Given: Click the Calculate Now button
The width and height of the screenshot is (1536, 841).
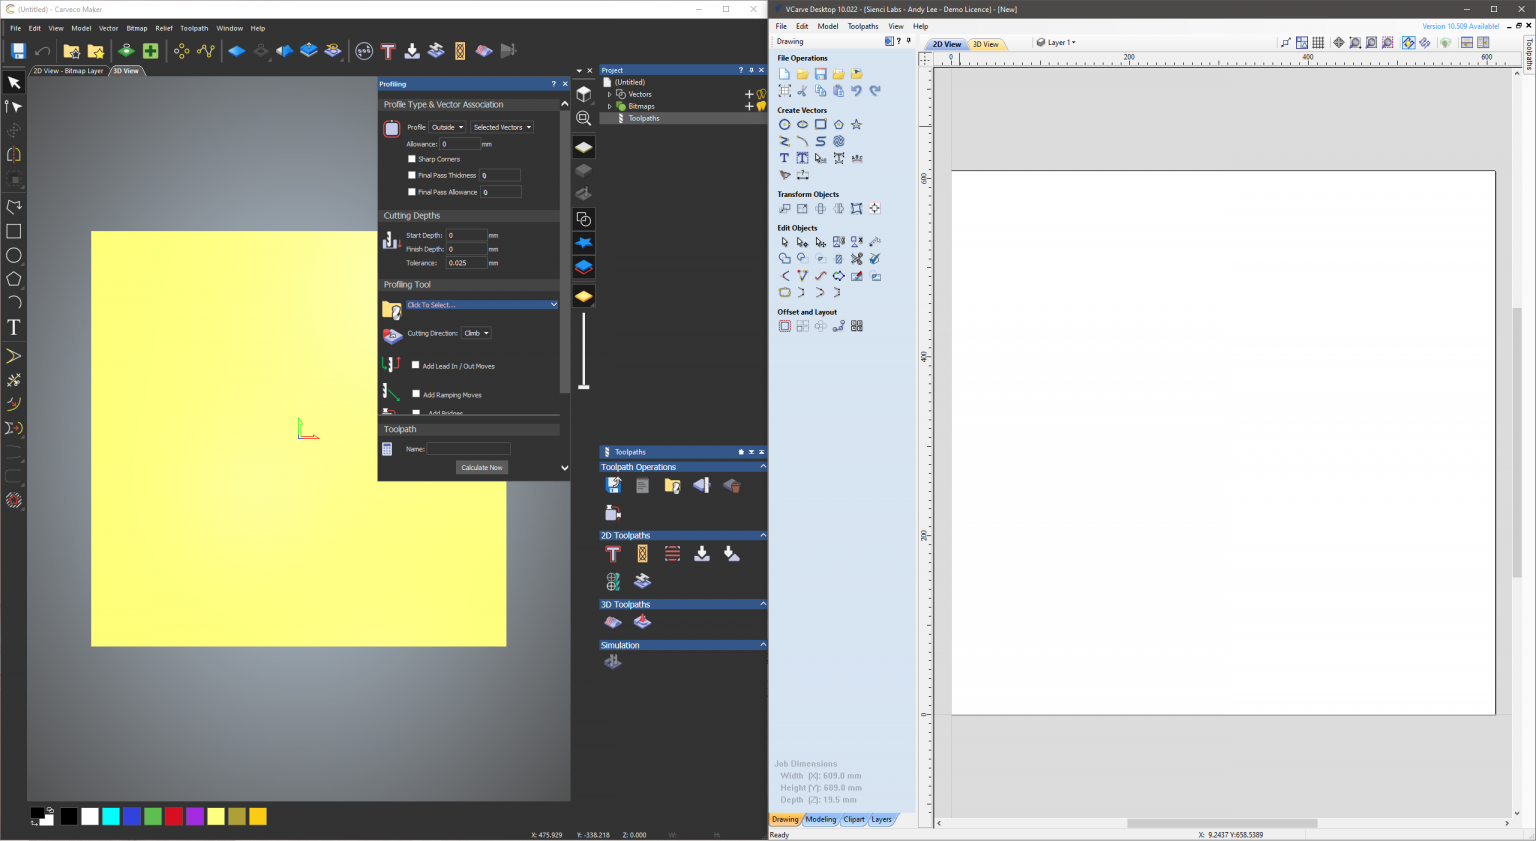Looking at the screenshot, I should (x=481, y=467).
